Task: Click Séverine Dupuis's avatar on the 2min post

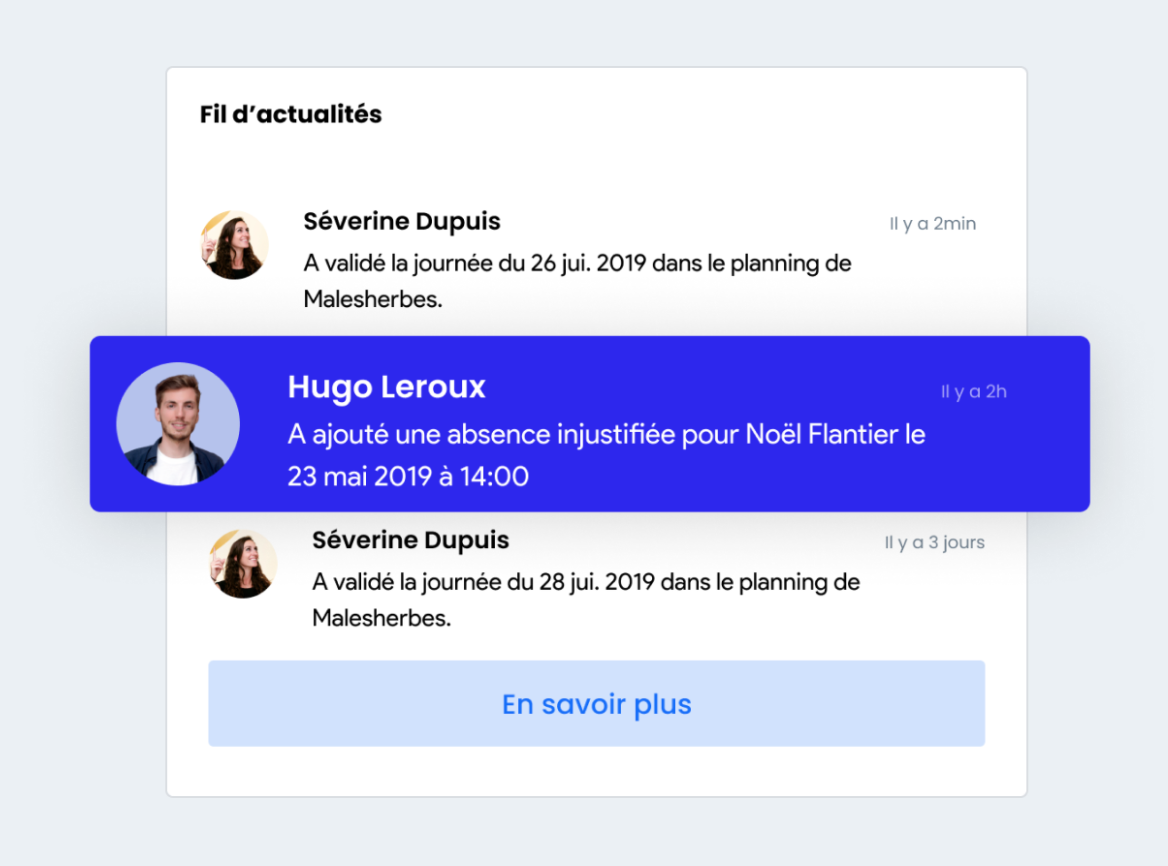Action: 234,245
